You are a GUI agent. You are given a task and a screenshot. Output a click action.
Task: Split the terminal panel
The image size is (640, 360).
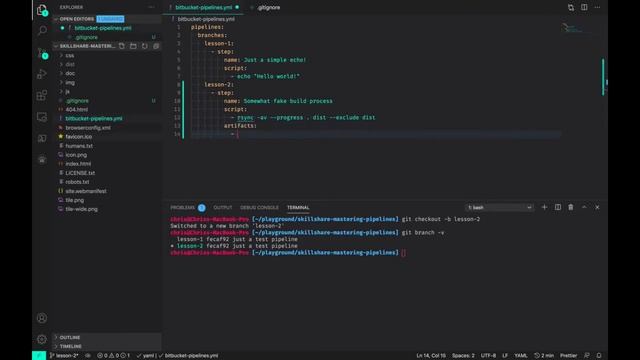(558, 207)
